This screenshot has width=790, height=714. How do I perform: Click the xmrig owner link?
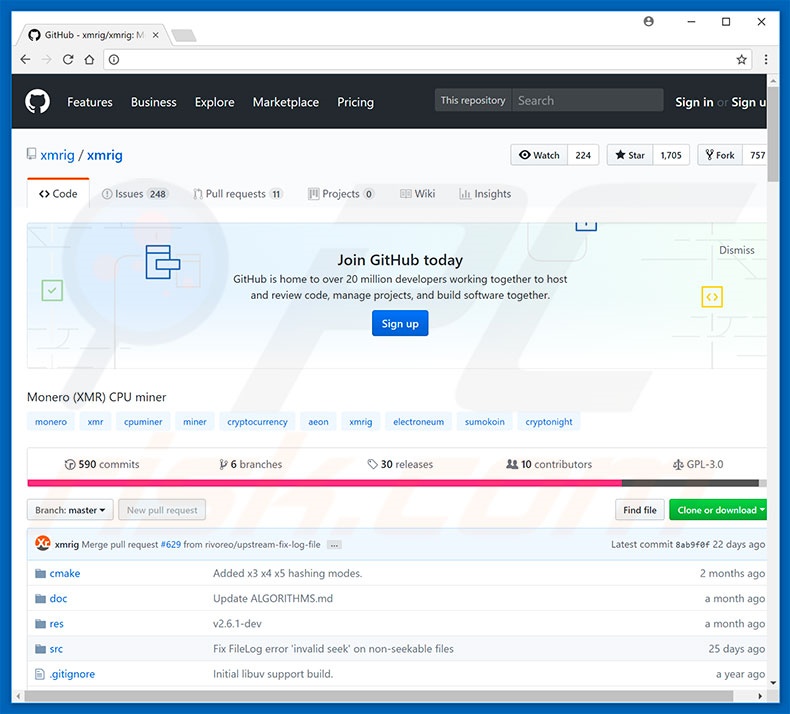(57, 155)
